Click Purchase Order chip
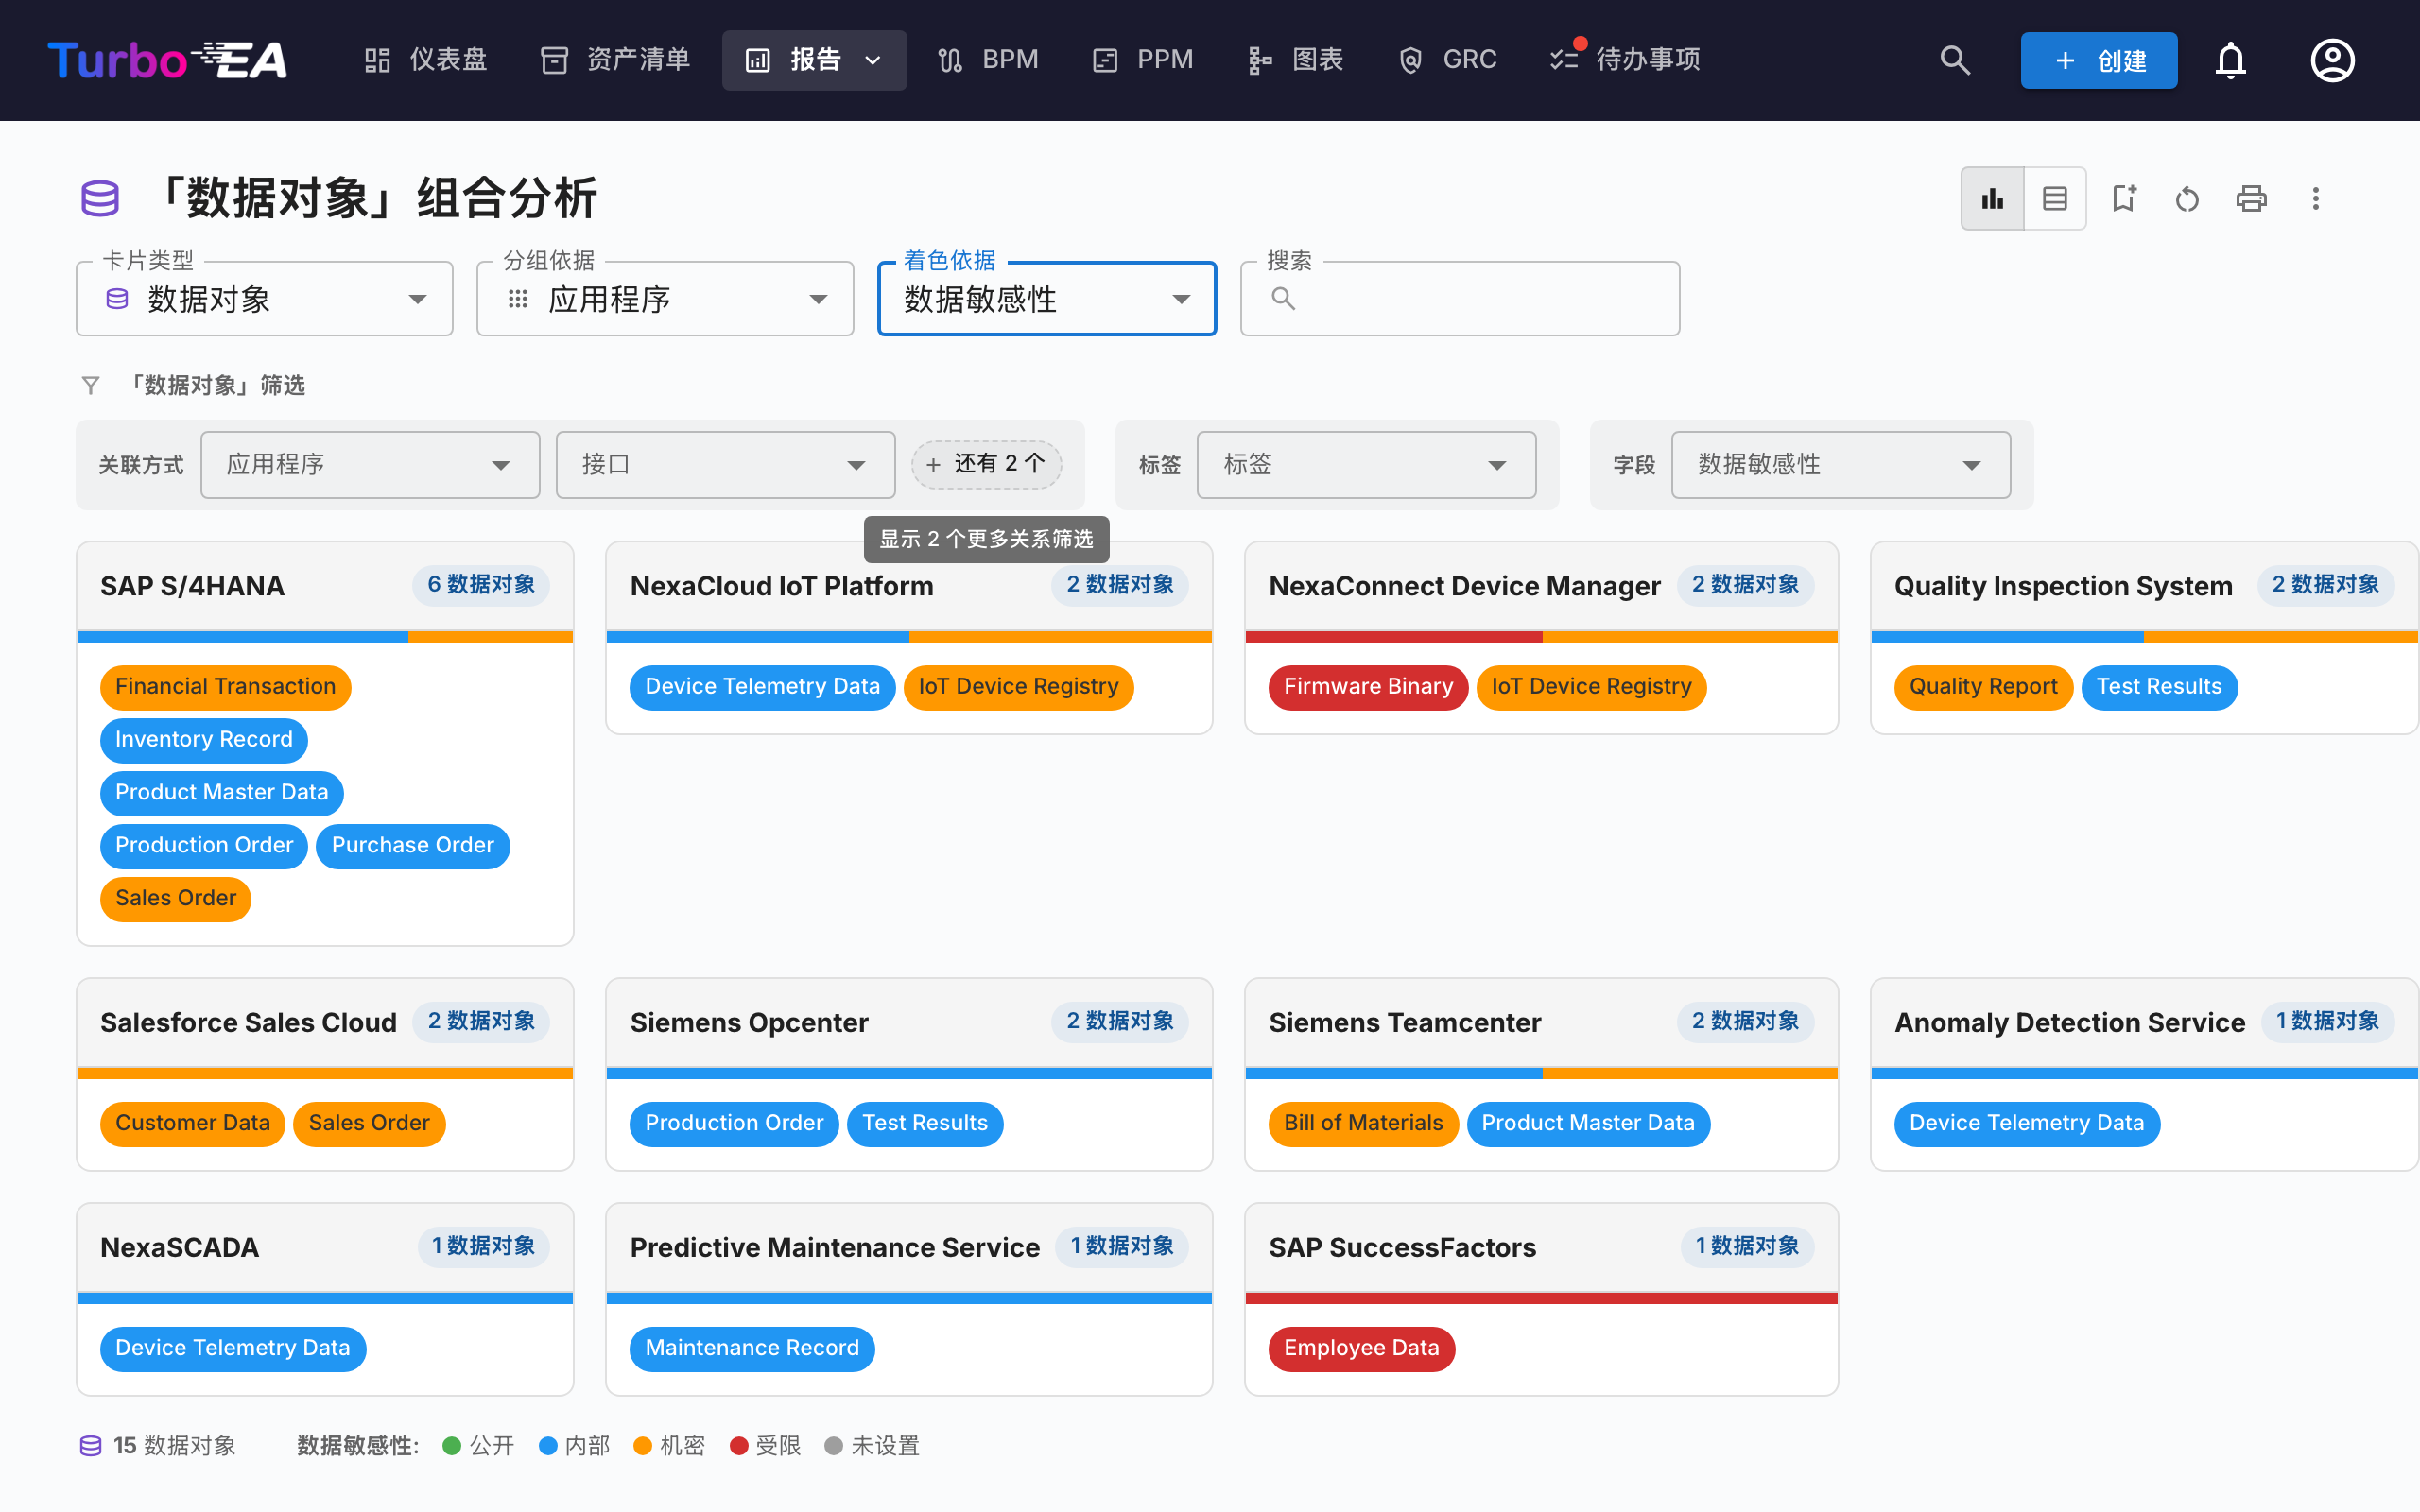The width and height of the screenshot is (2420, 1512). [x=412, y=846]
